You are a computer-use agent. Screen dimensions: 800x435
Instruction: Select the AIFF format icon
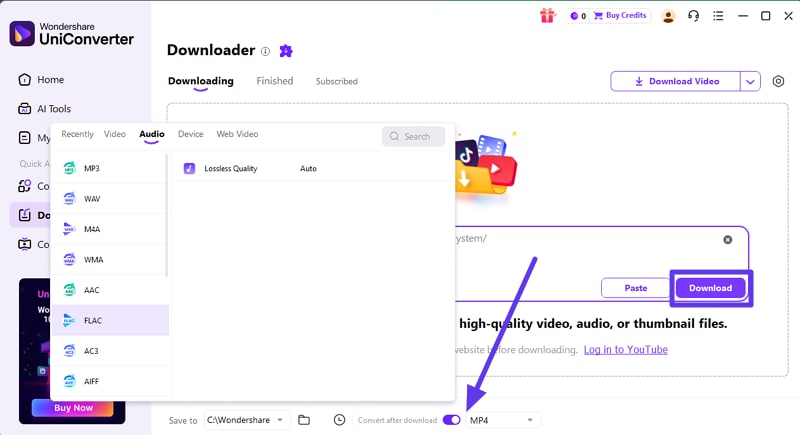(x=69, y=381)
